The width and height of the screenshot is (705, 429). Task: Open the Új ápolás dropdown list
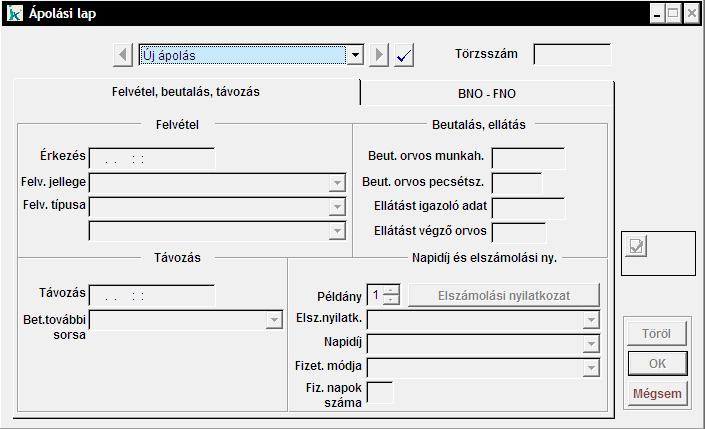click(x=355, y=55)
